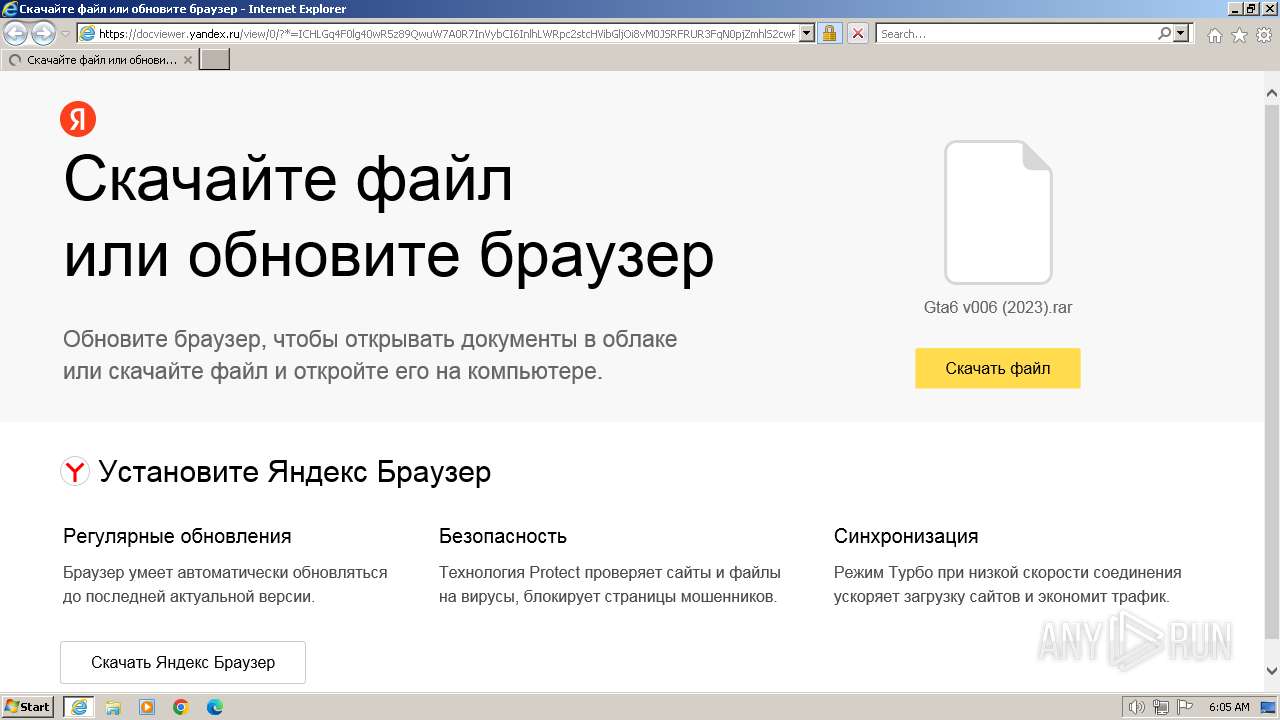
Task: Download the file with 'Скачать файл' button
Action: click(x=998, y=368)
